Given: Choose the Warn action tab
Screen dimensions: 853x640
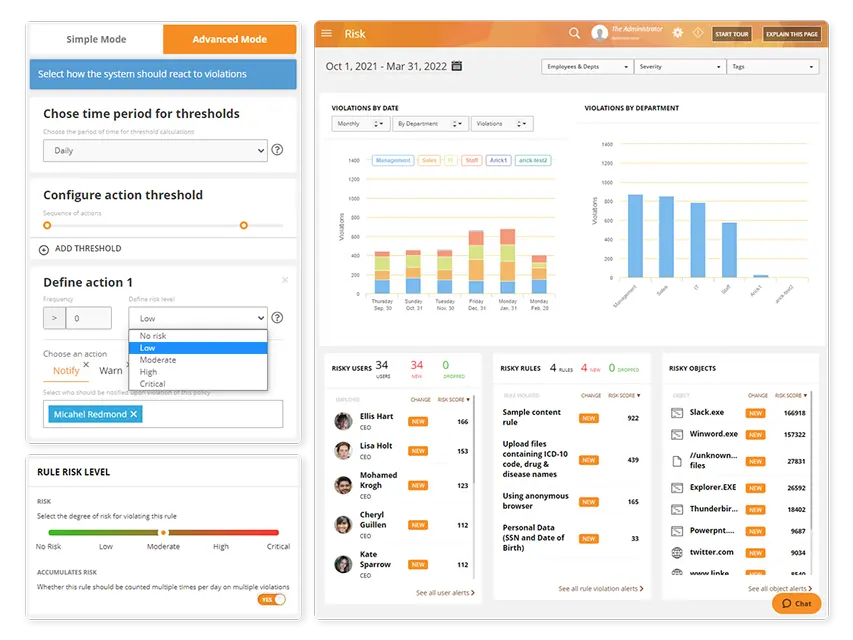Looking at the screenshot, I should click(x=110, y=371).
